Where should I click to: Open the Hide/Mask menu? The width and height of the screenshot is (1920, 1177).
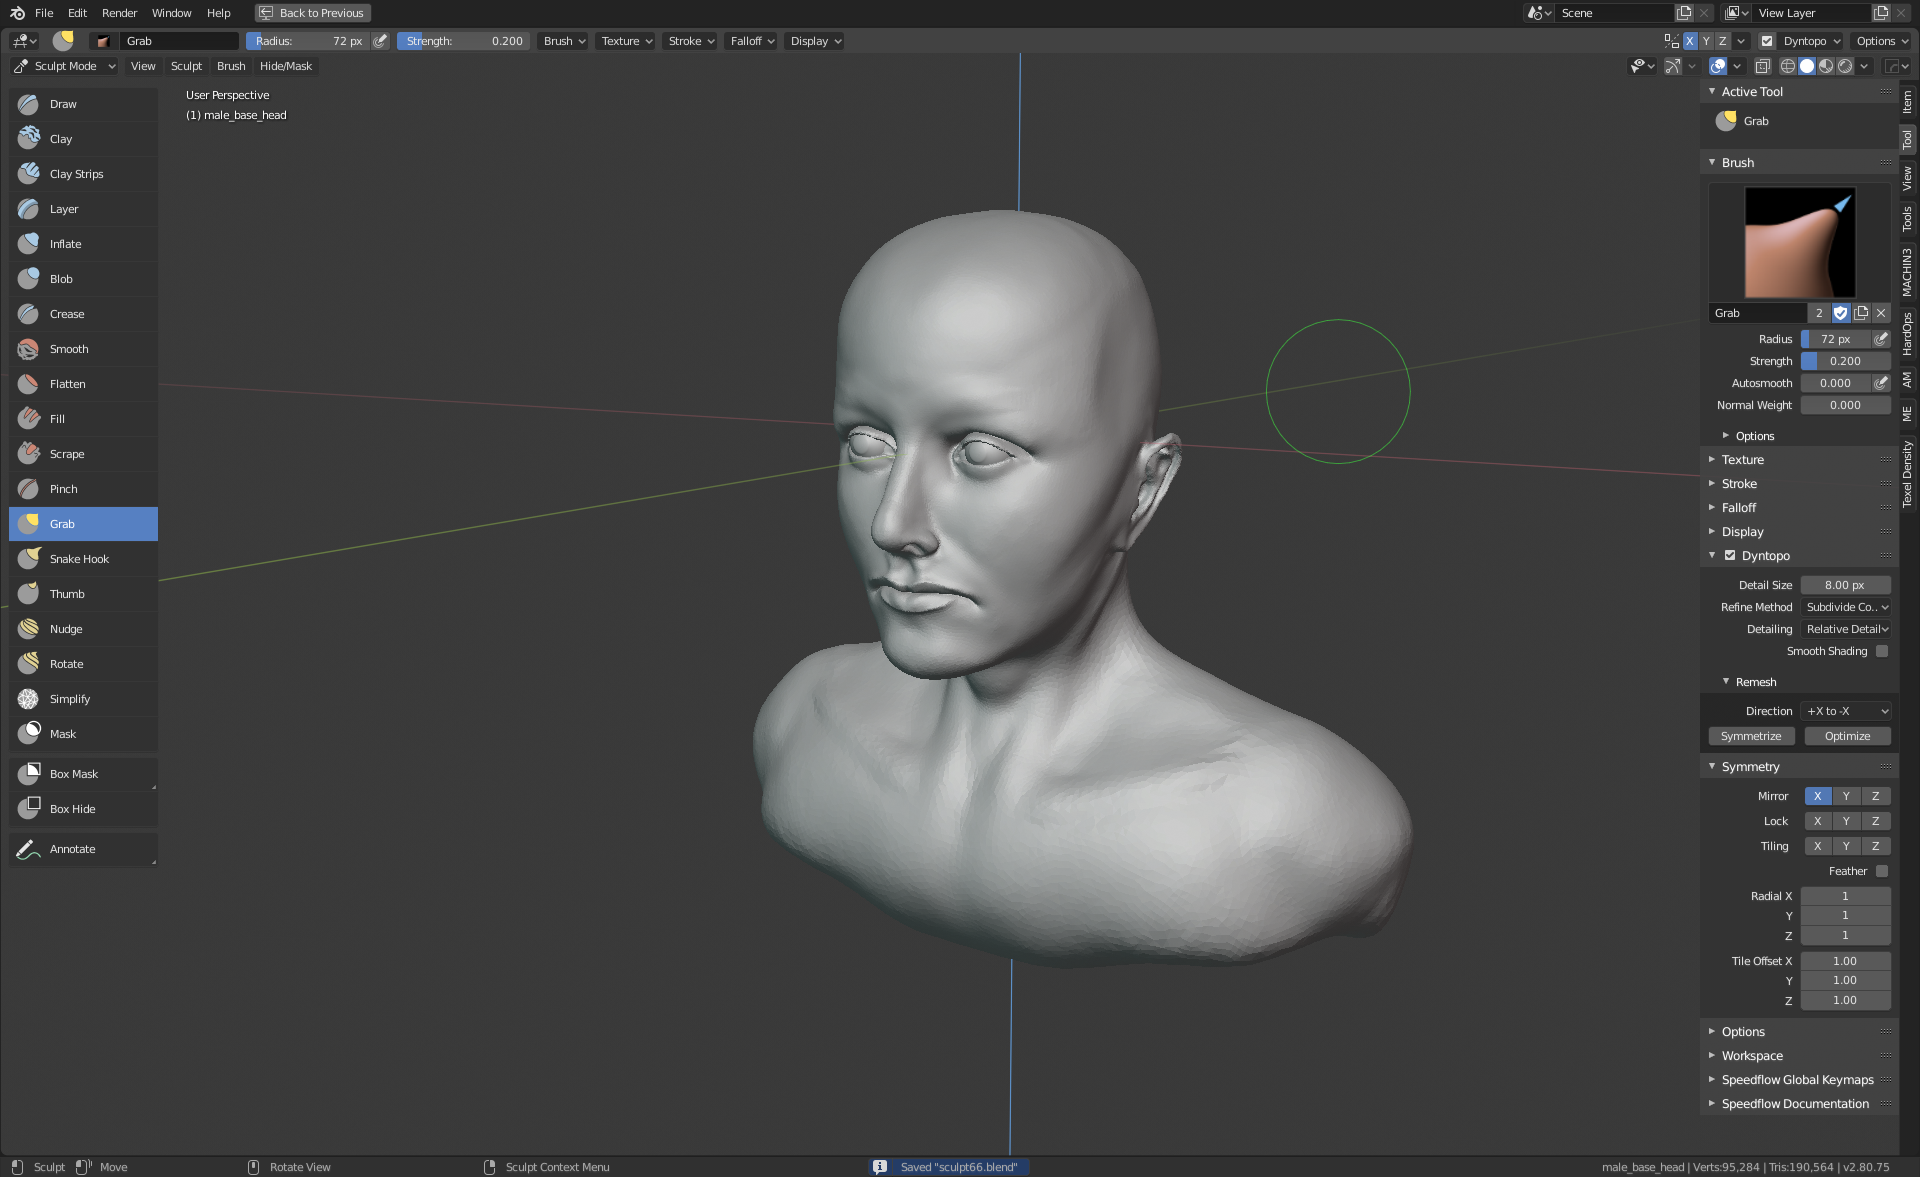coord(285,66)
